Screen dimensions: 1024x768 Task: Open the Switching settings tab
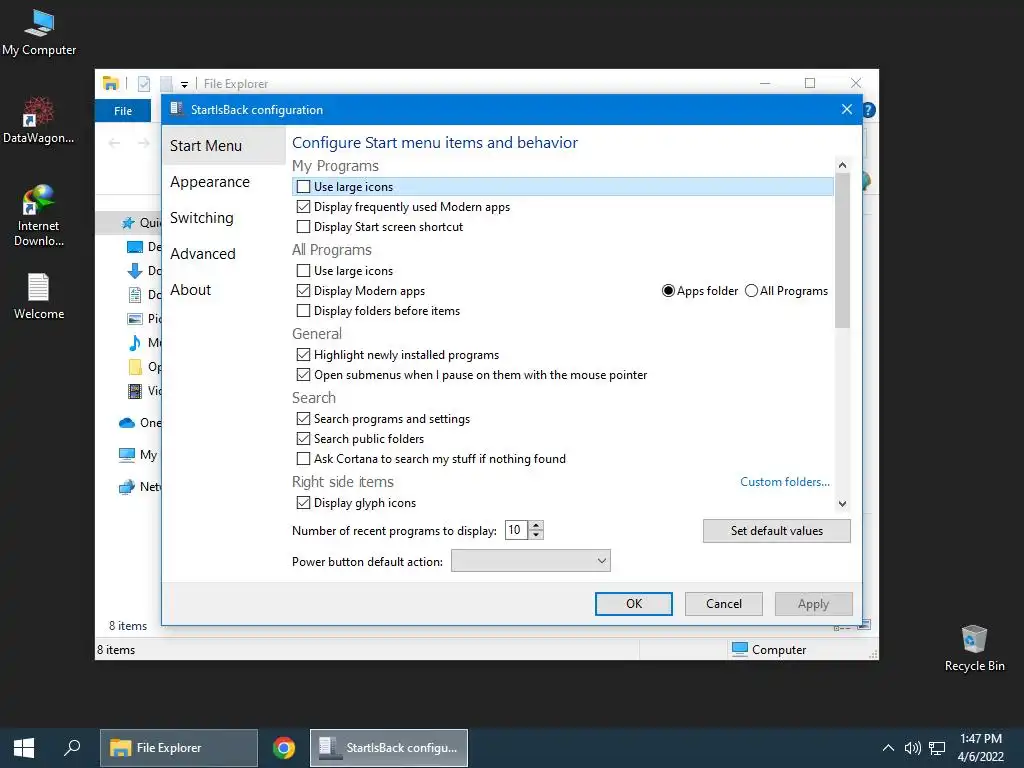pos(201,217)
